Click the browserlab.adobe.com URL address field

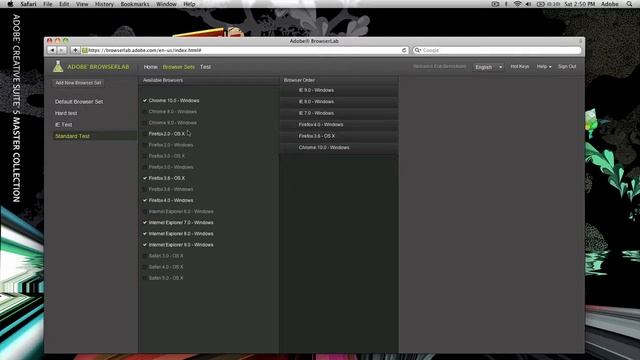point(245,50)
